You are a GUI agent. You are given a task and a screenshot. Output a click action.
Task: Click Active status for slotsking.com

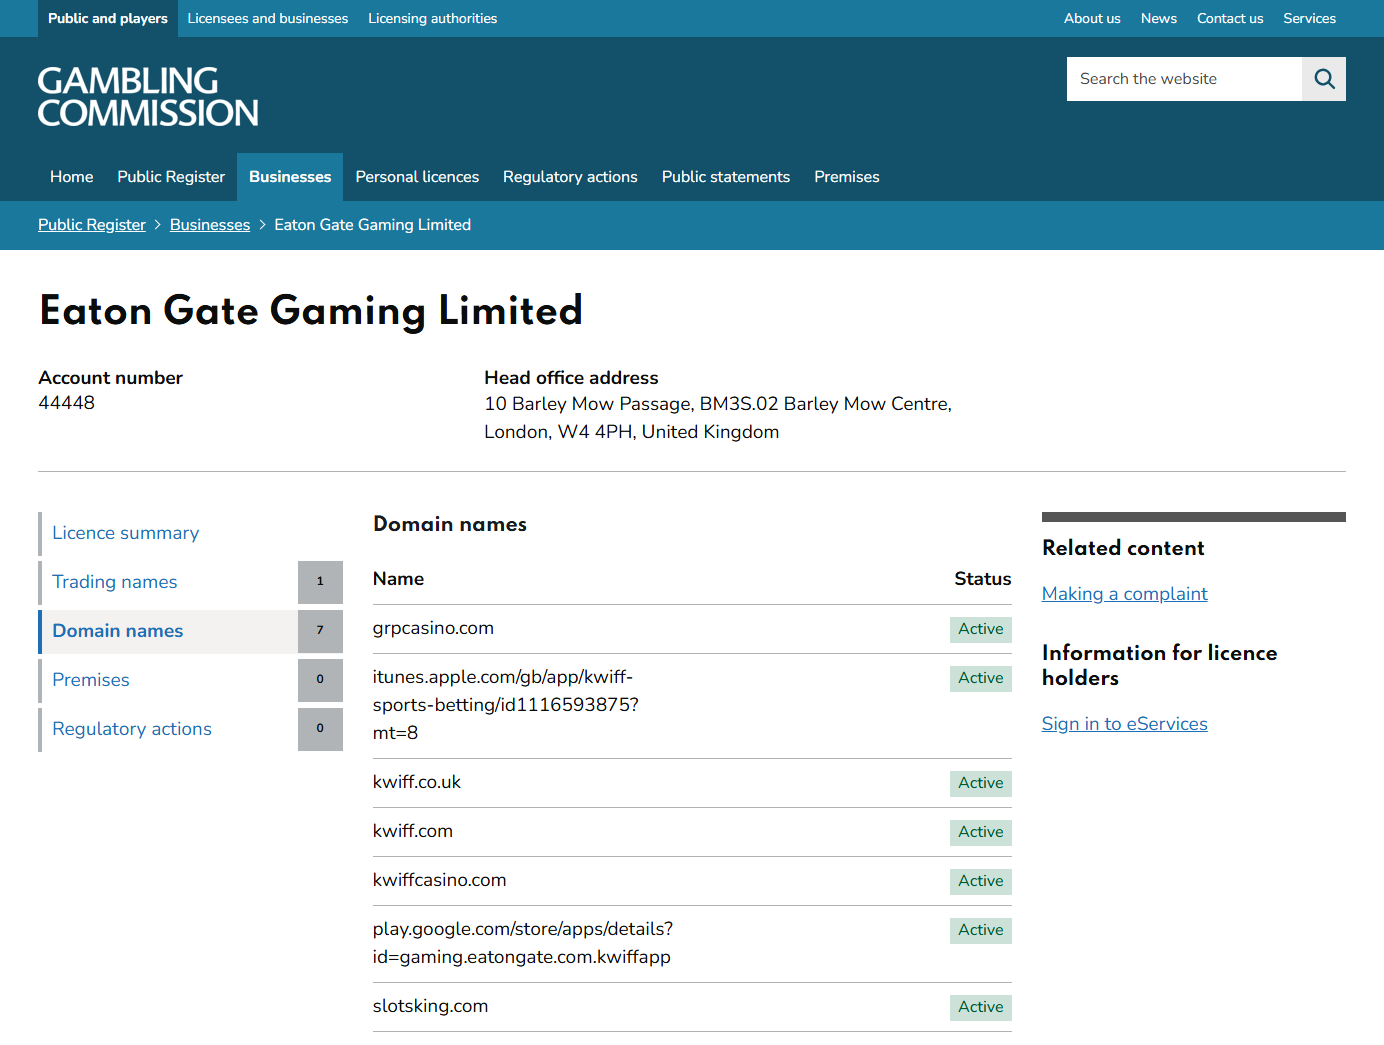(980, 1007)
